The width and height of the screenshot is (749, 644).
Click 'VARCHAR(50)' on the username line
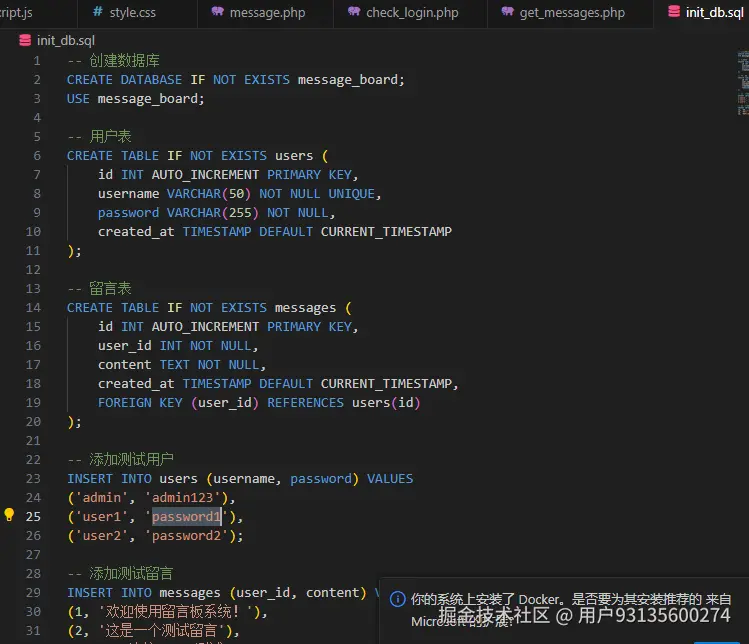[x=209, y=194]
